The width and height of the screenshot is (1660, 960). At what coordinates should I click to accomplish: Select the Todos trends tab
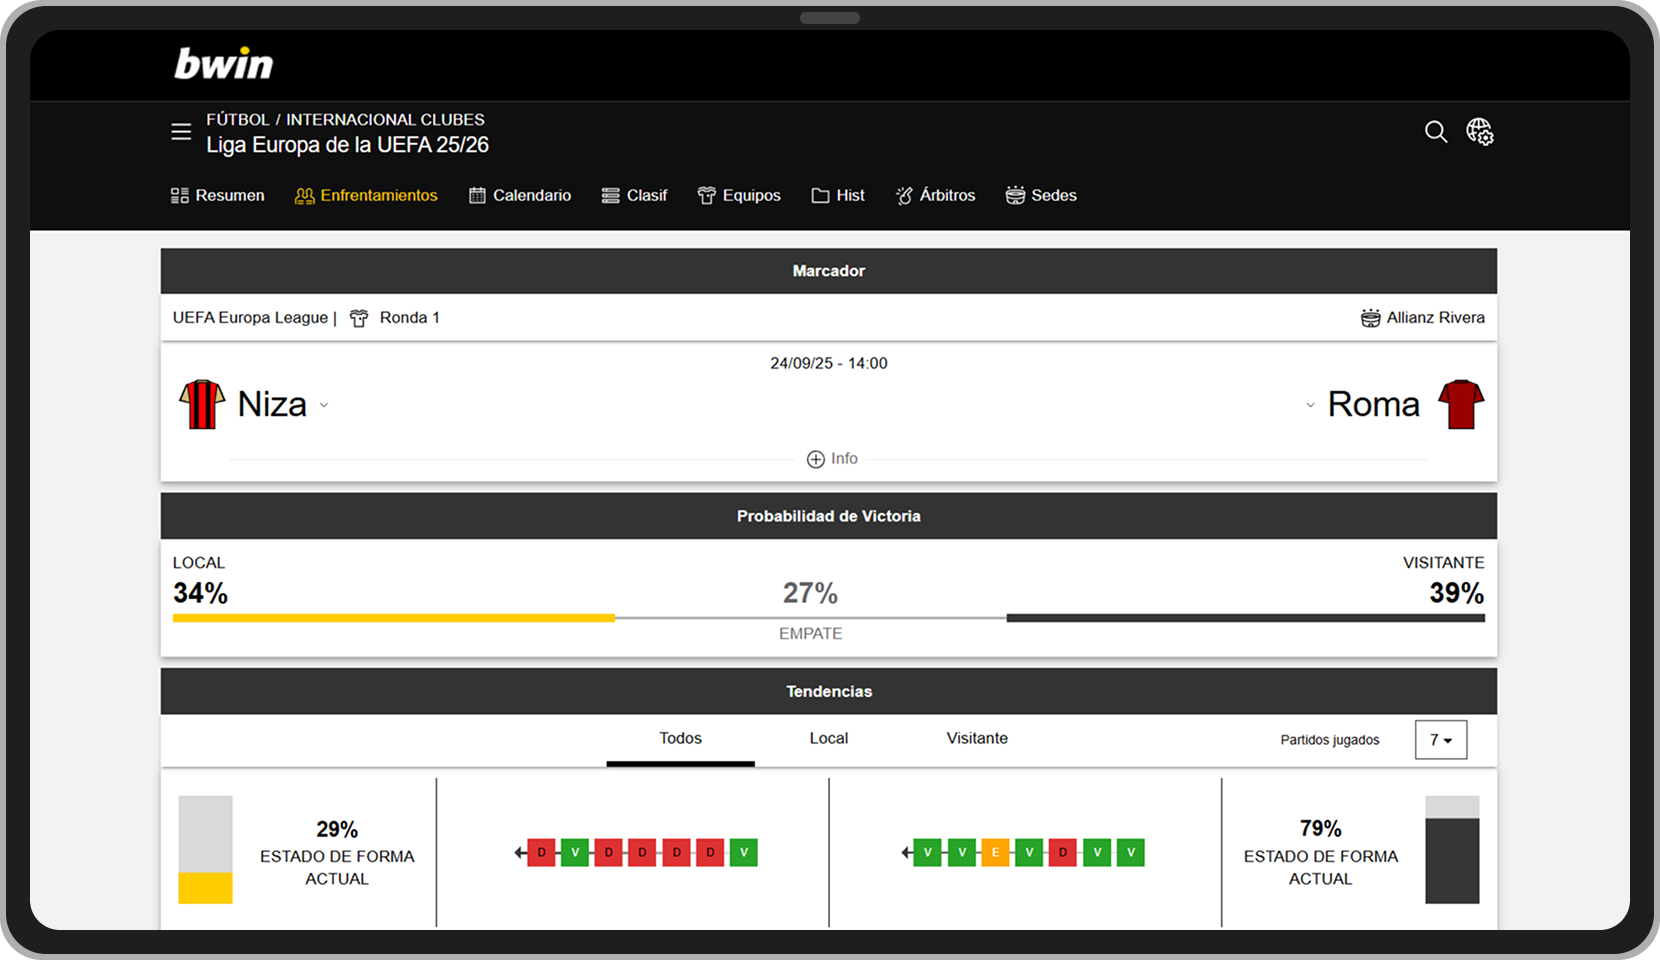coord(680,739)
